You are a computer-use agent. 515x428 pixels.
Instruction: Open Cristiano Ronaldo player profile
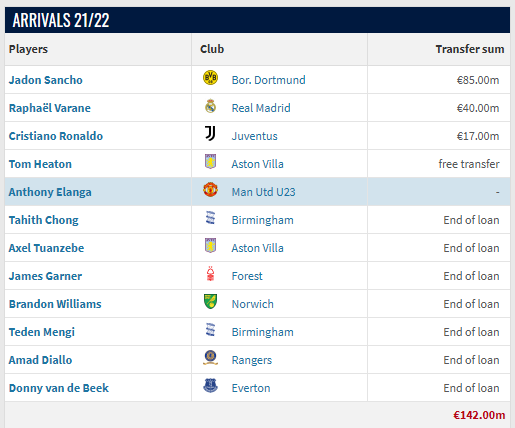(56, 136)
